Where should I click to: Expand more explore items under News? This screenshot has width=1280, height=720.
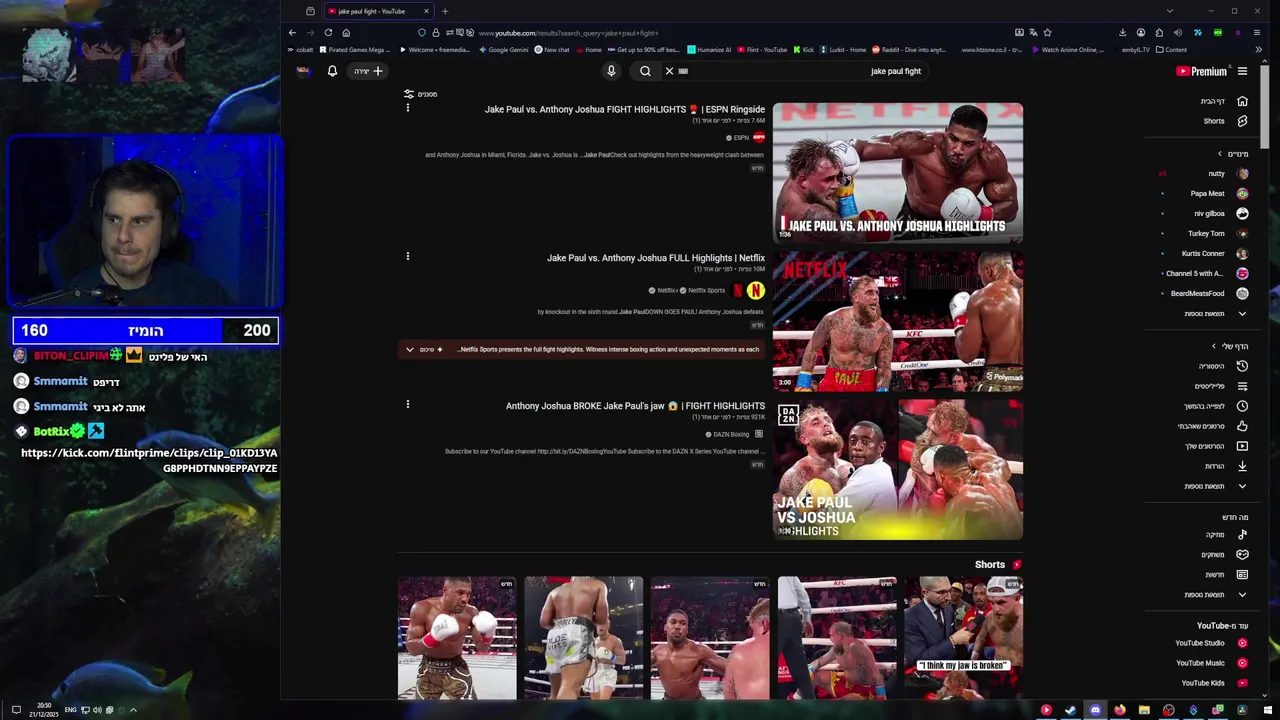(x=1215, y=595)
